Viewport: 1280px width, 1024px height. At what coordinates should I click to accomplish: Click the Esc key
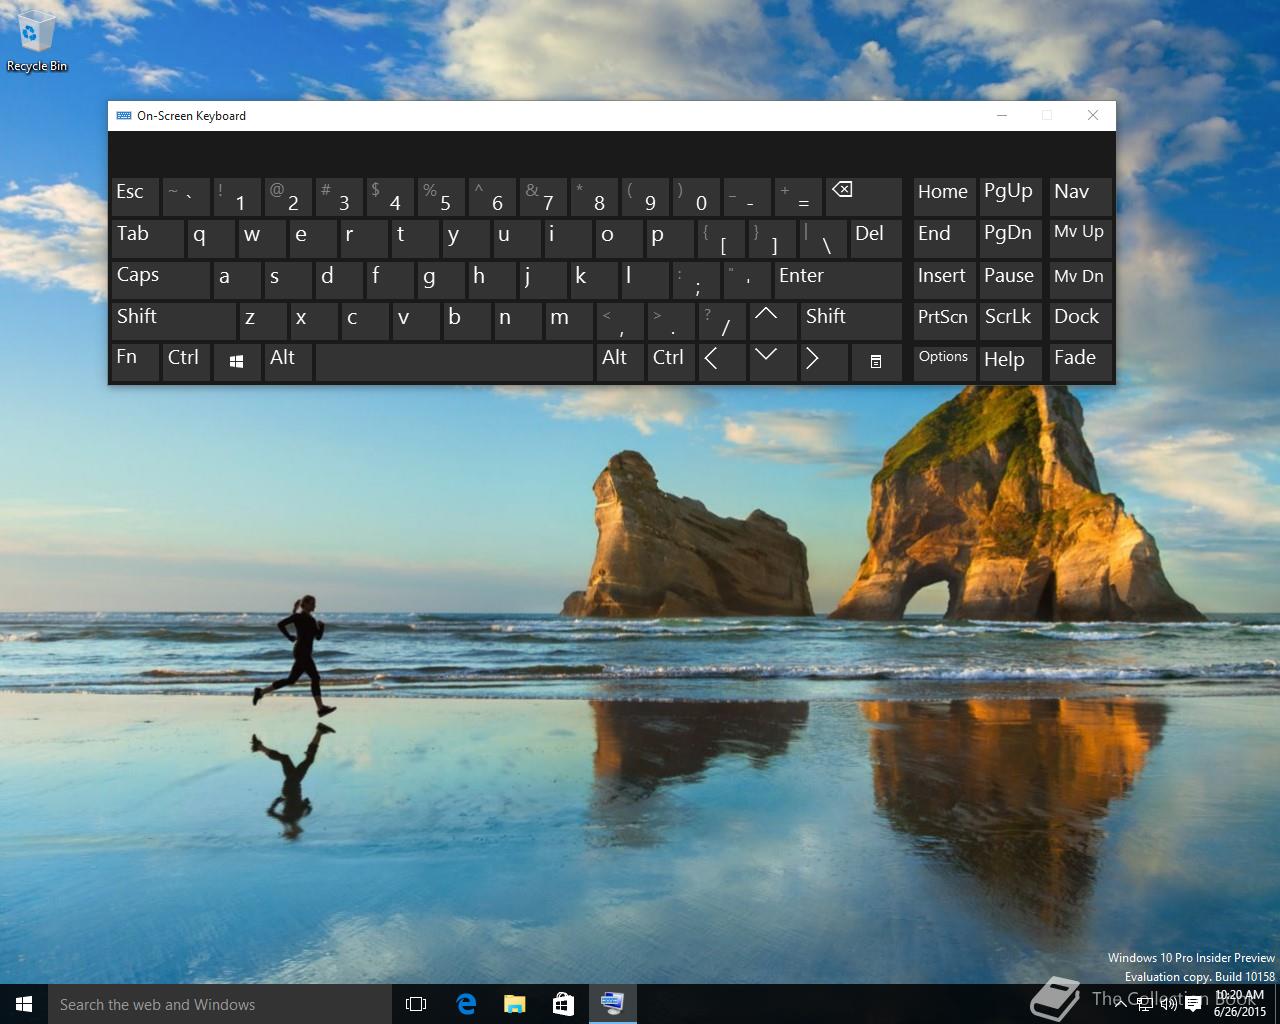[135, 197]
